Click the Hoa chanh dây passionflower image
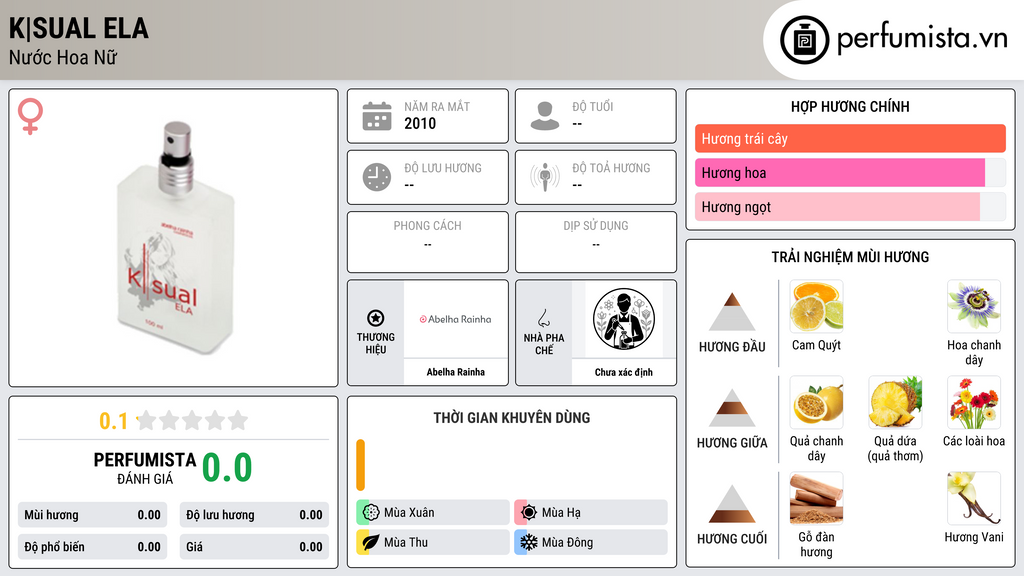Image resolution: width=1024 pixels, height=576 pixels. 974,306
